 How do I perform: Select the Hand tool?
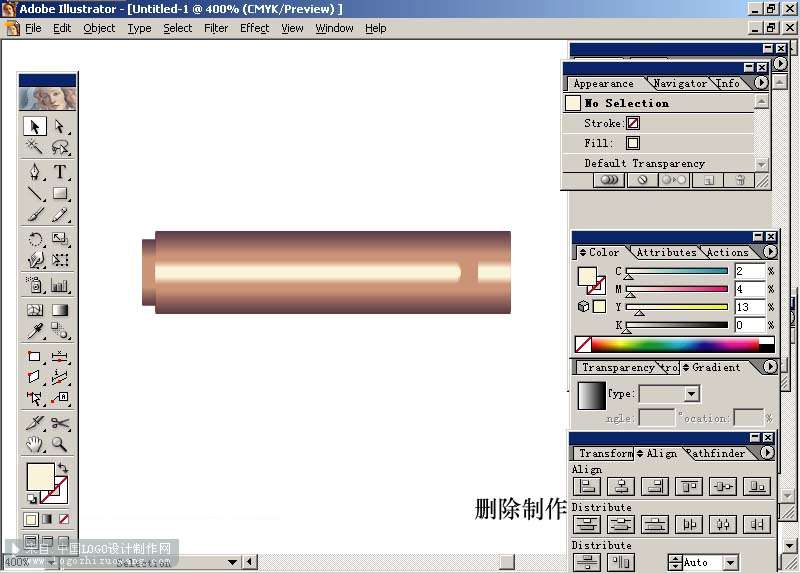(x=35, y=444)
